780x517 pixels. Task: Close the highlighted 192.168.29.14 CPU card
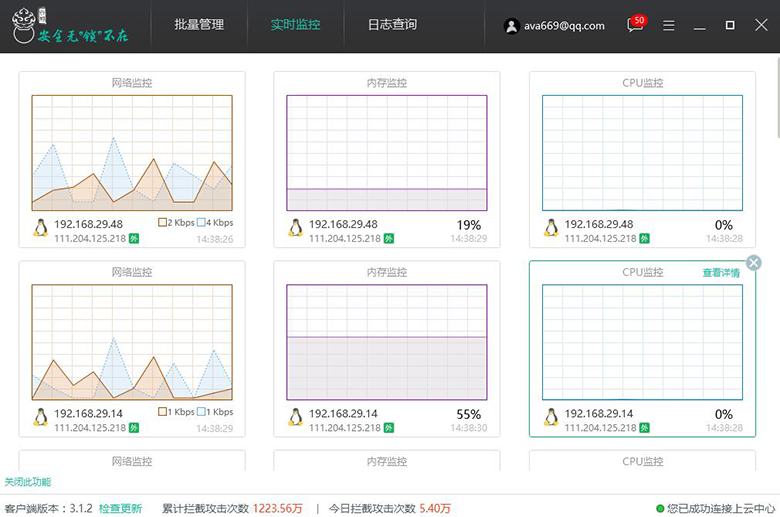click(x=754, y=263)
